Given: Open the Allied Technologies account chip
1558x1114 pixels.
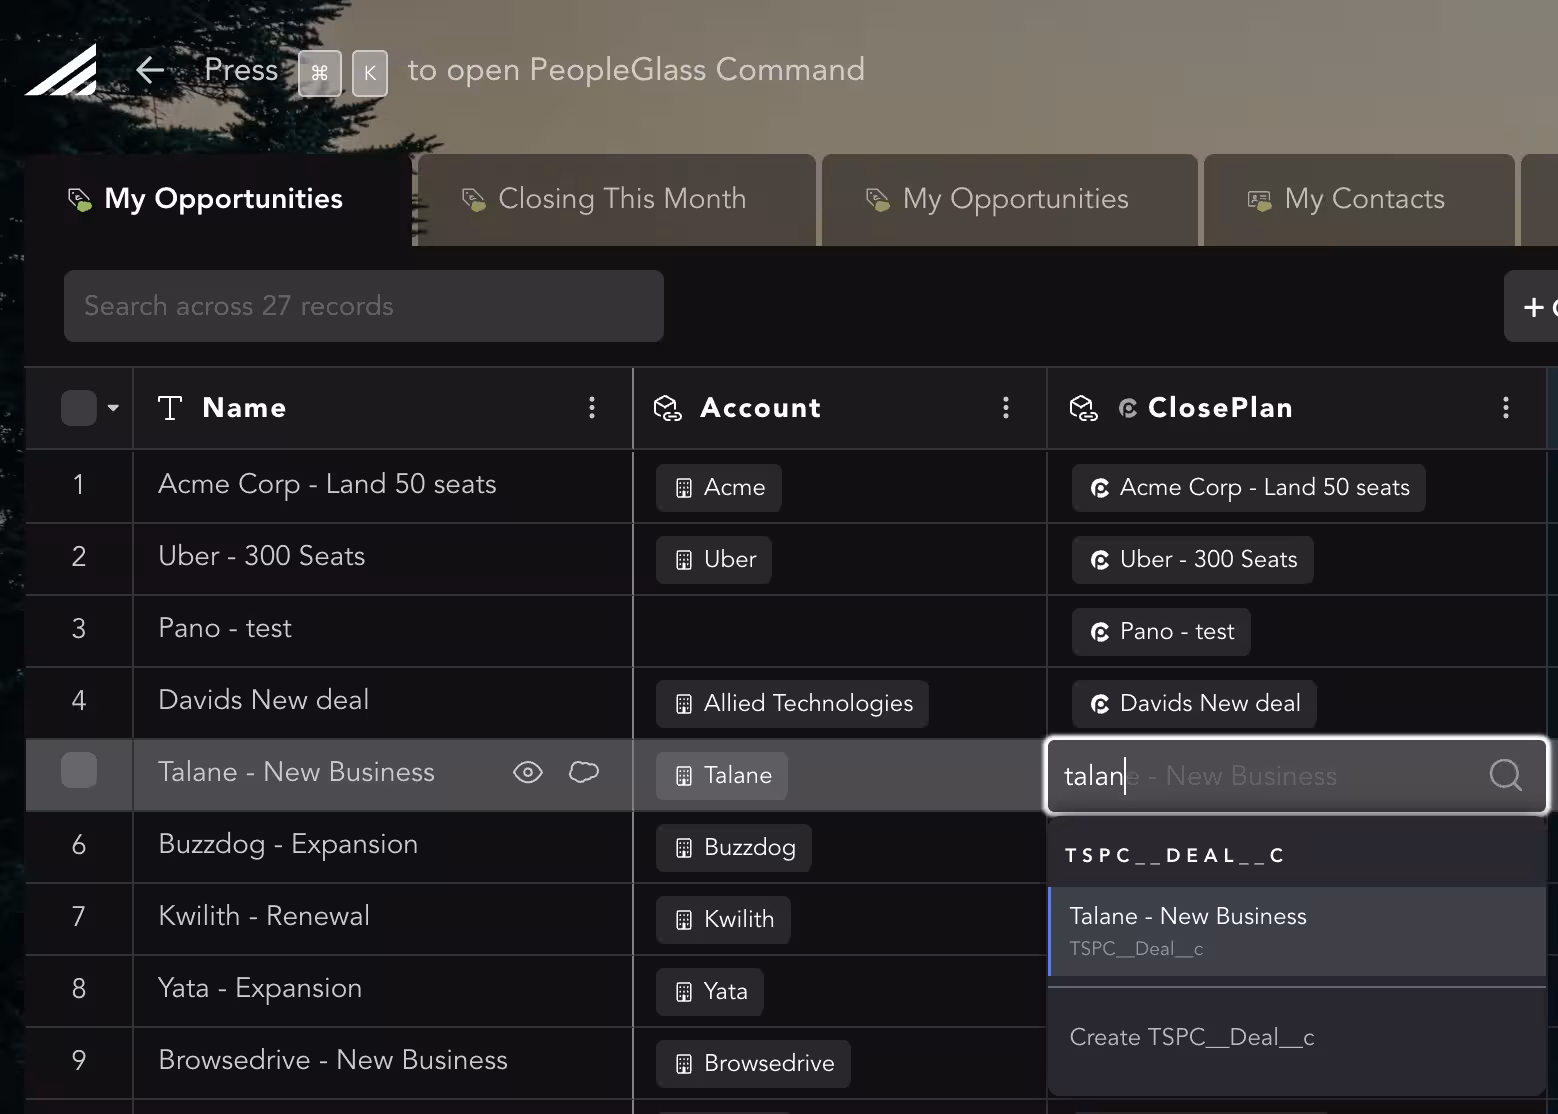Looking at the screenshot, I should [x=792, y=704].
